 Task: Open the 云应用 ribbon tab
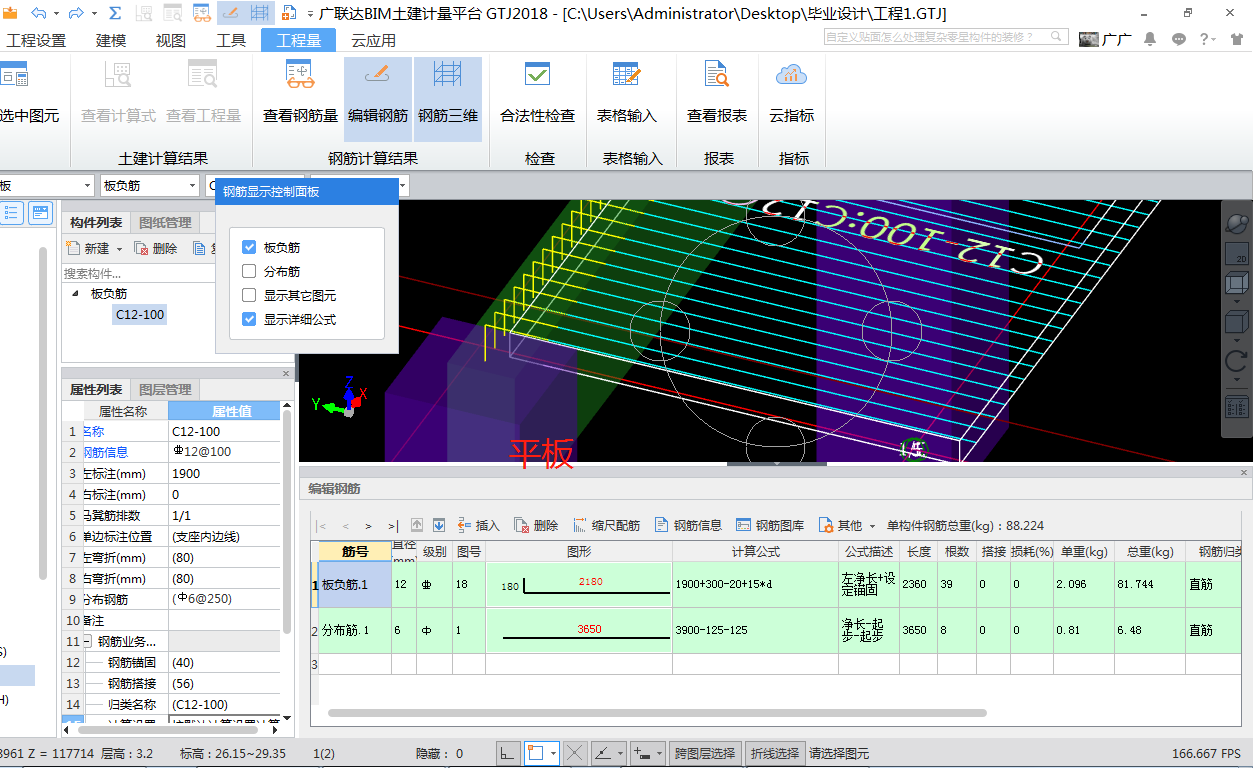[x=373, y=40]
